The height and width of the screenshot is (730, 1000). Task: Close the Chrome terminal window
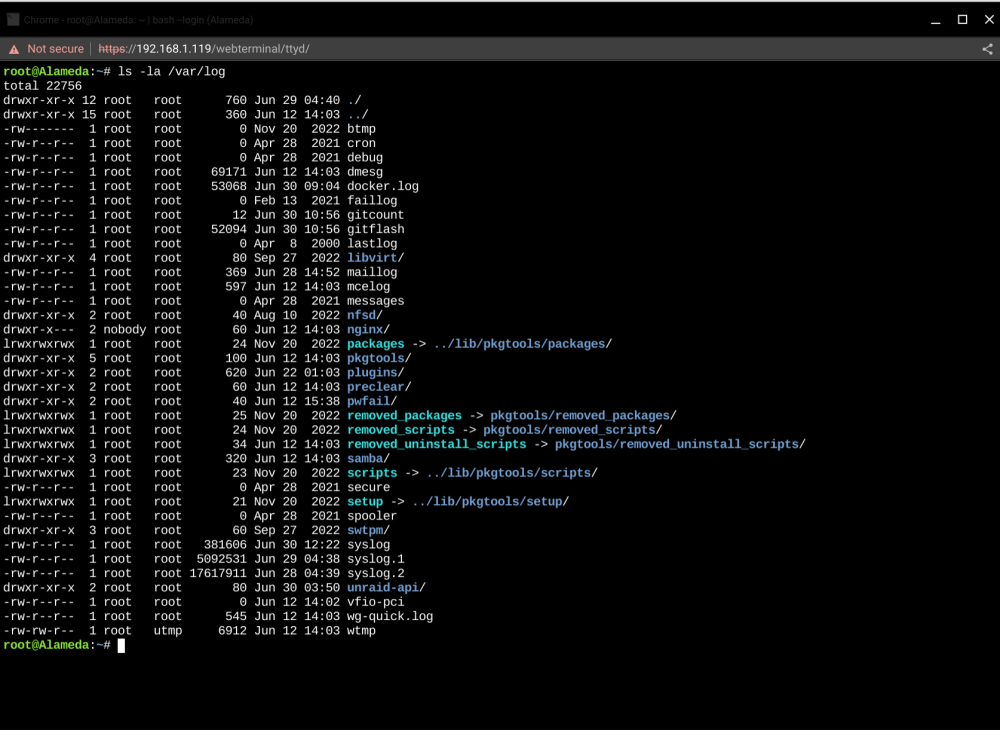pos(989,20)
